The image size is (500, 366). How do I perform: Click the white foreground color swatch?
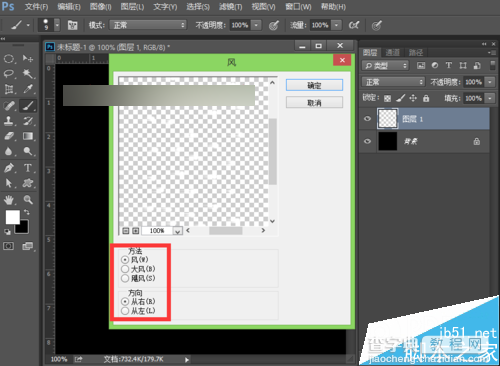pyautogui.click(x=12, y=217)
